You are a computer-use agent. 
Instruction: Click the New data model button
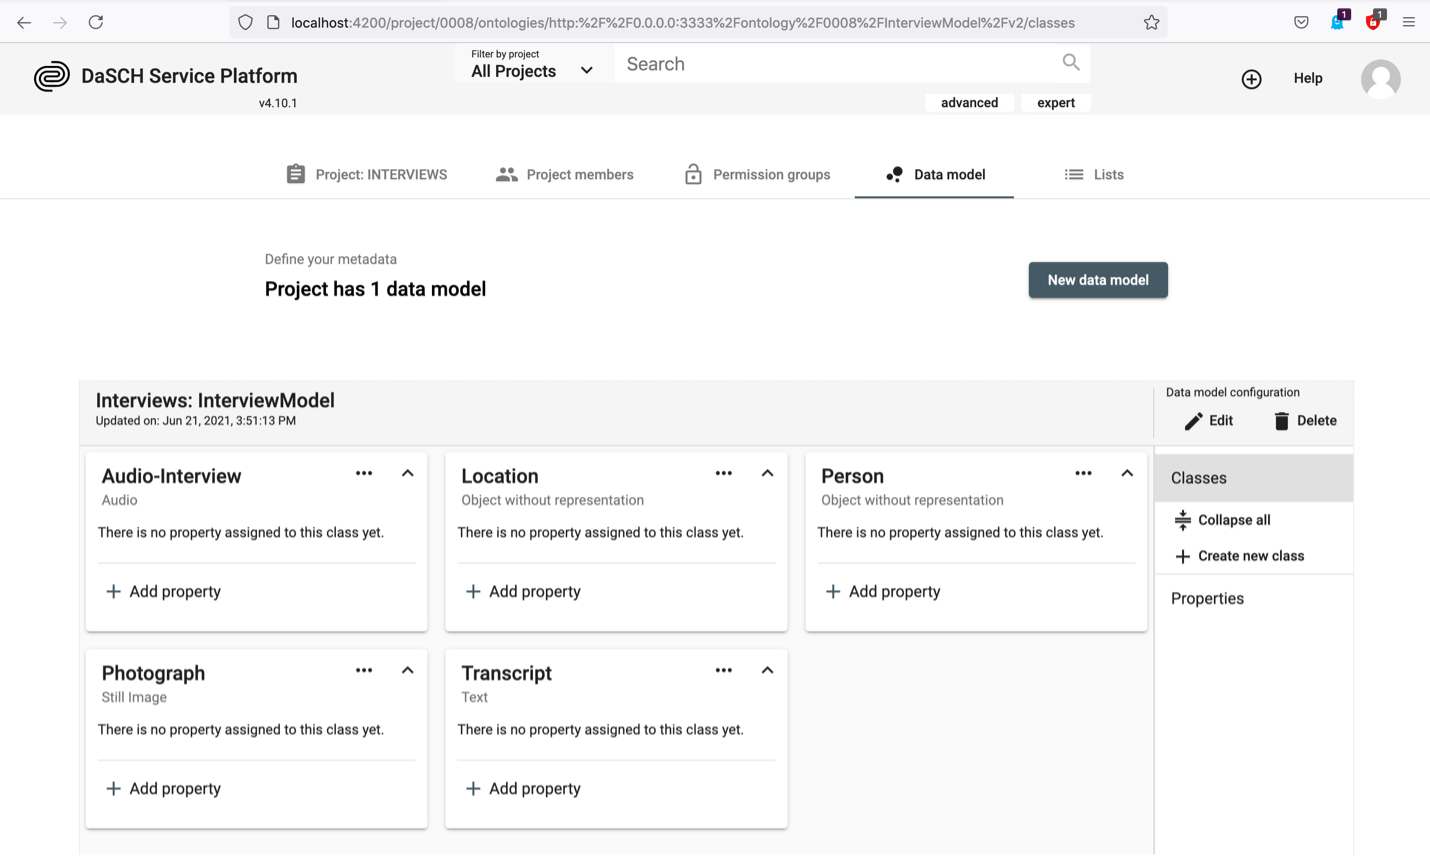(1098, 280)
